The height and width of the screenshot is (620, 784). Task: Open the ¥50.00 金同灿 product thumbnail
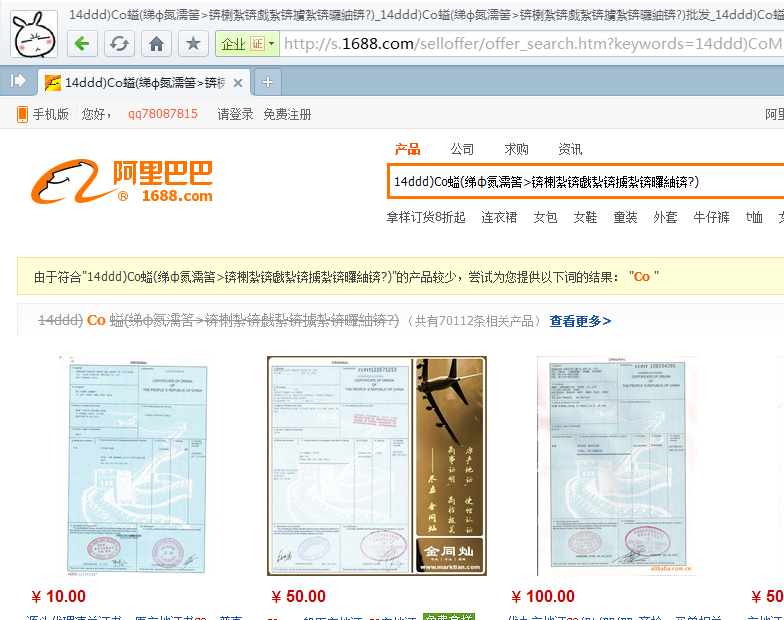(376, 466)
